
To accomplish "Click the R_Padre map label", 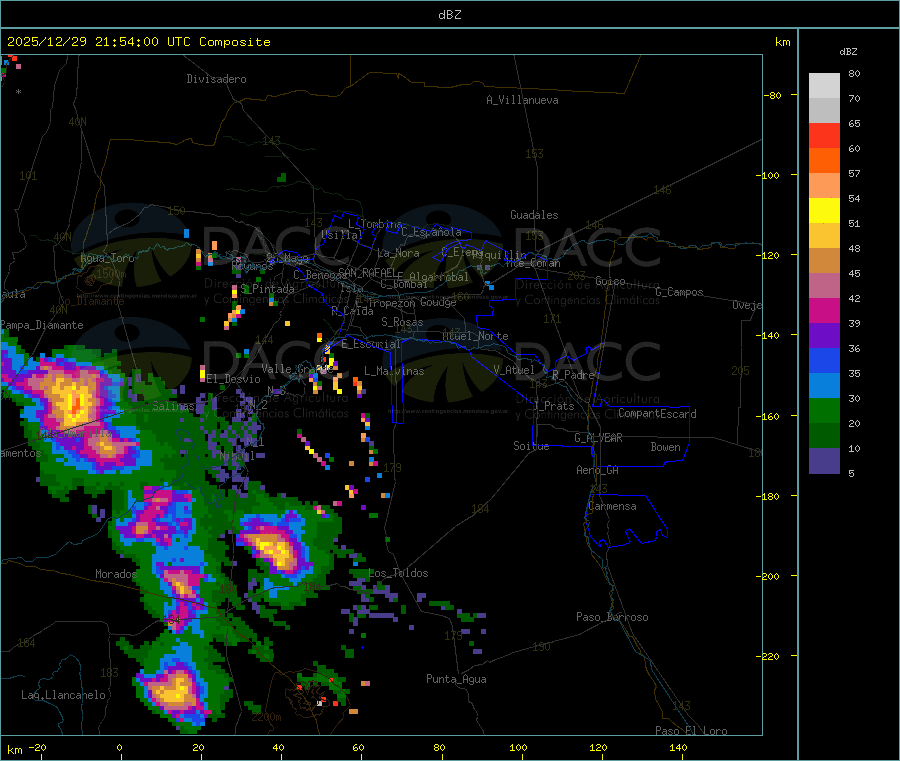I will (x=573, y=375).
